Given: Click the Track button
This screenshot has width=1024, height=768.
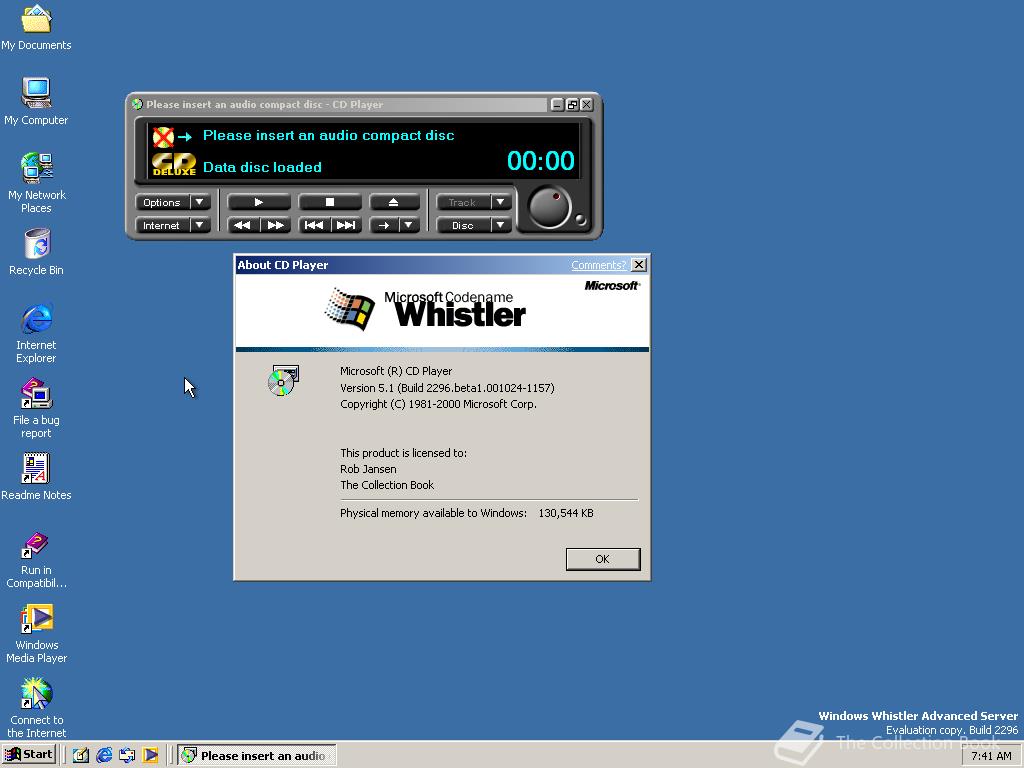Looking at the screenshot, I should point(462,202).
